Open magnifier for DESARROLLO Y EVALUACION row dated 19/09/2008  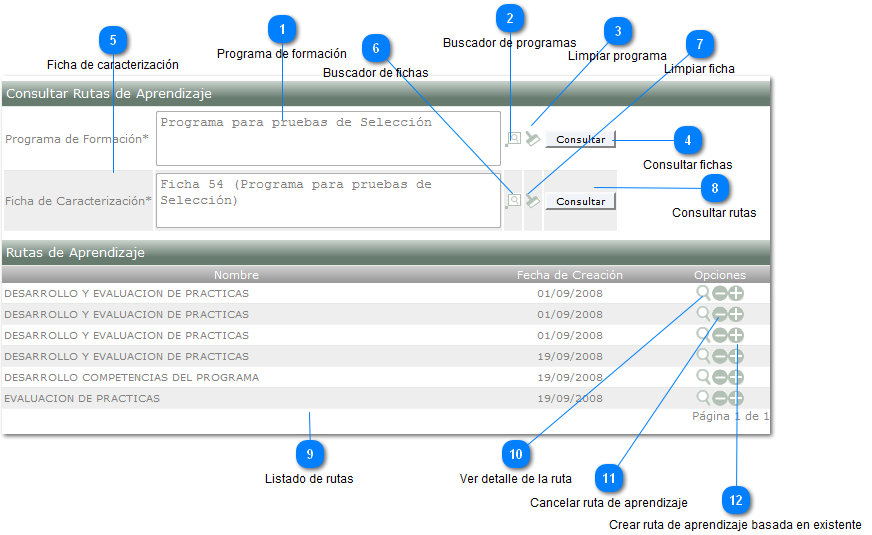[703, 356]
